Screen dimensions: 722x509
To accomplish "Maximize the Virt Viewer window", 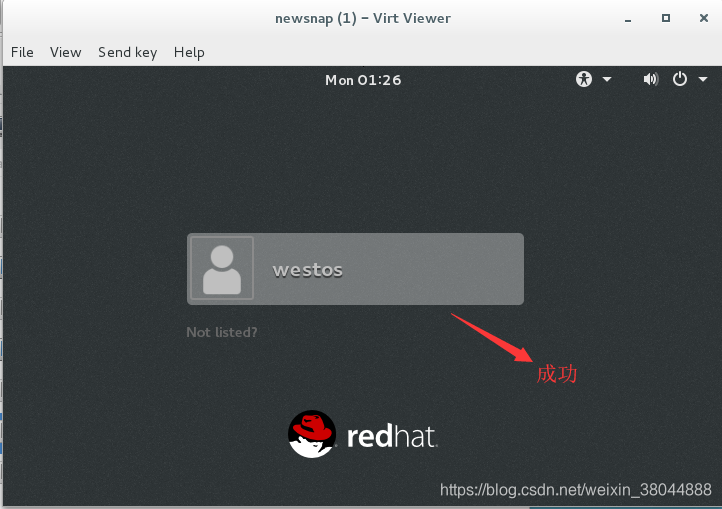I will pos(666,18).
